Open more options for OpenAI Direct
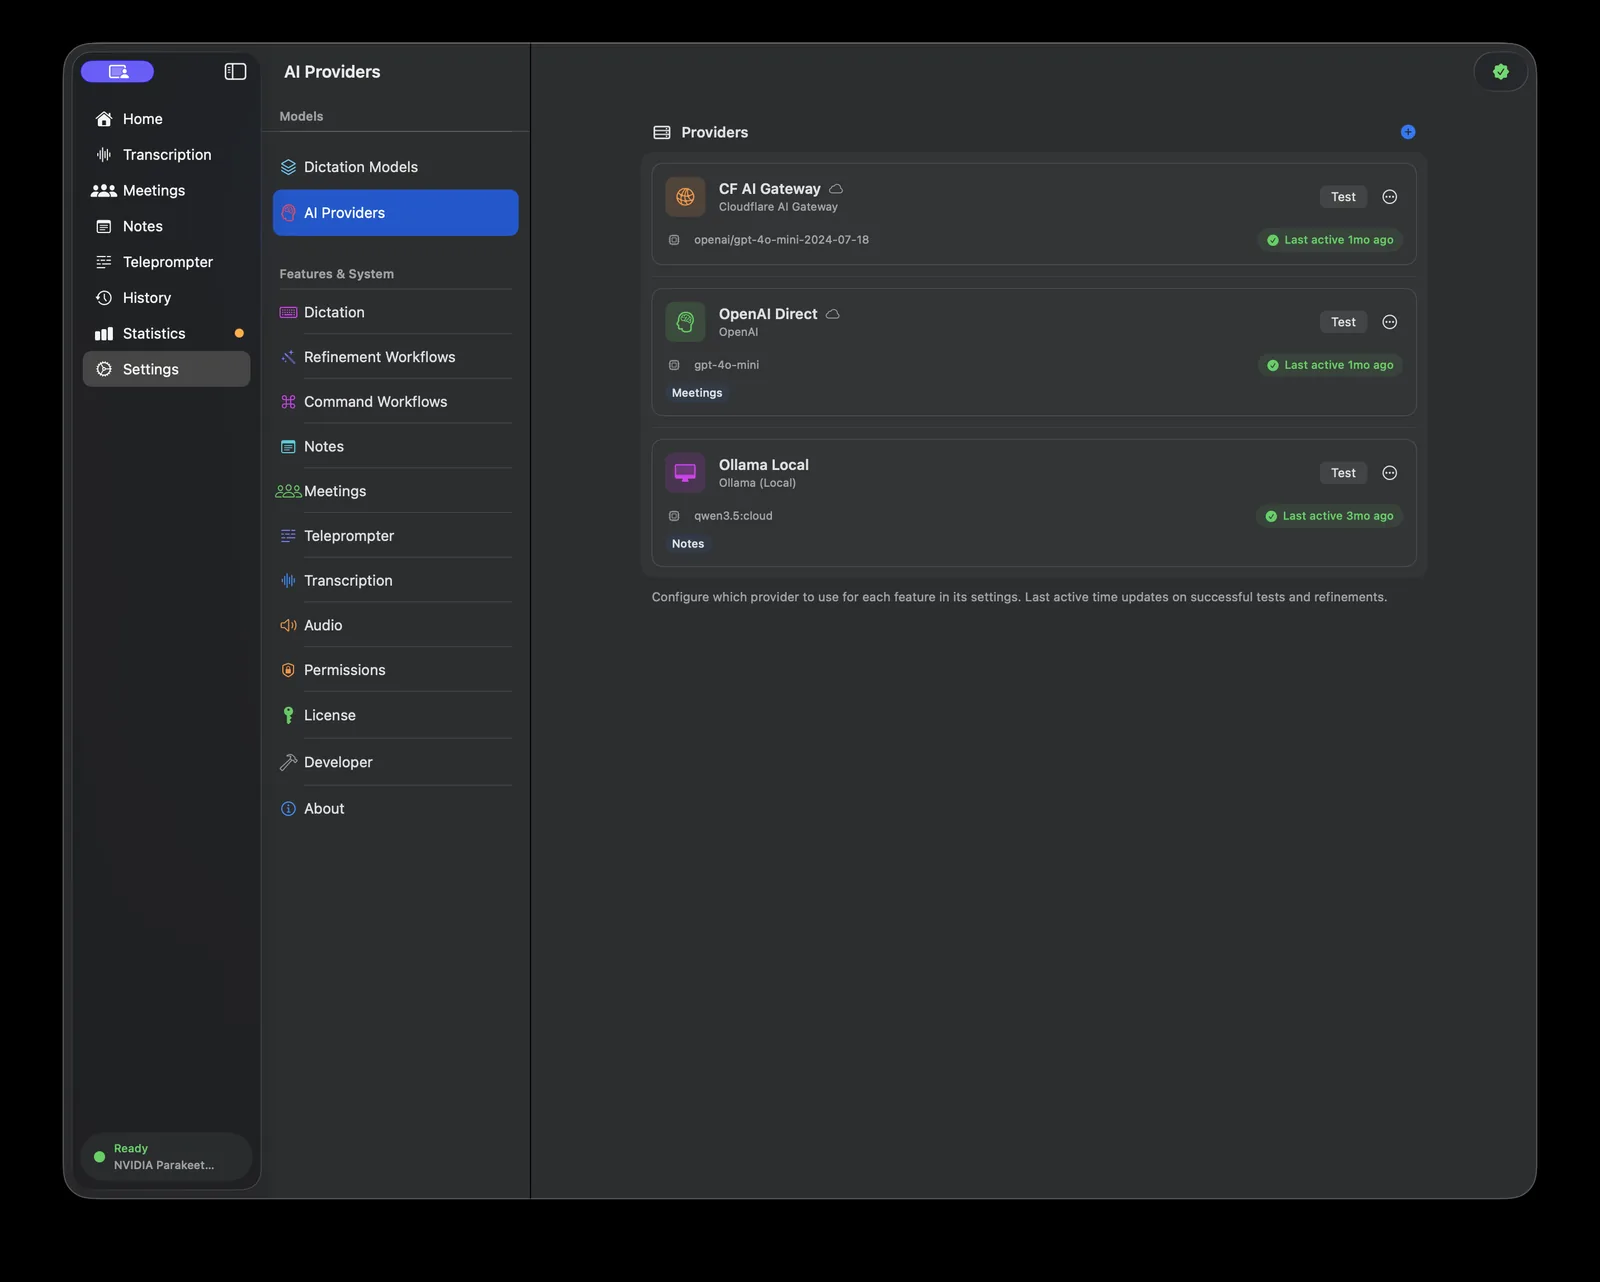This screenshot has height=1282, width=1600. pyautogui.click(x=1390, y=322)
